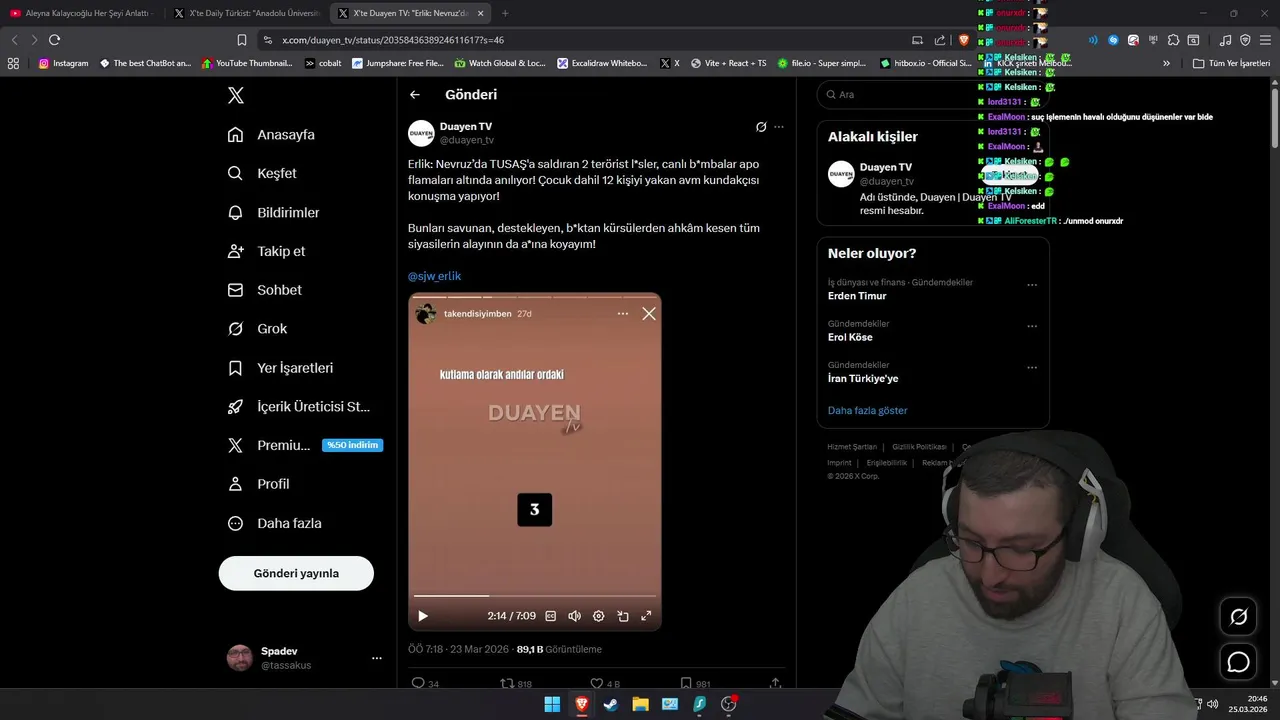Open Erden Timur trend options dots

(x=1032, y=285)
